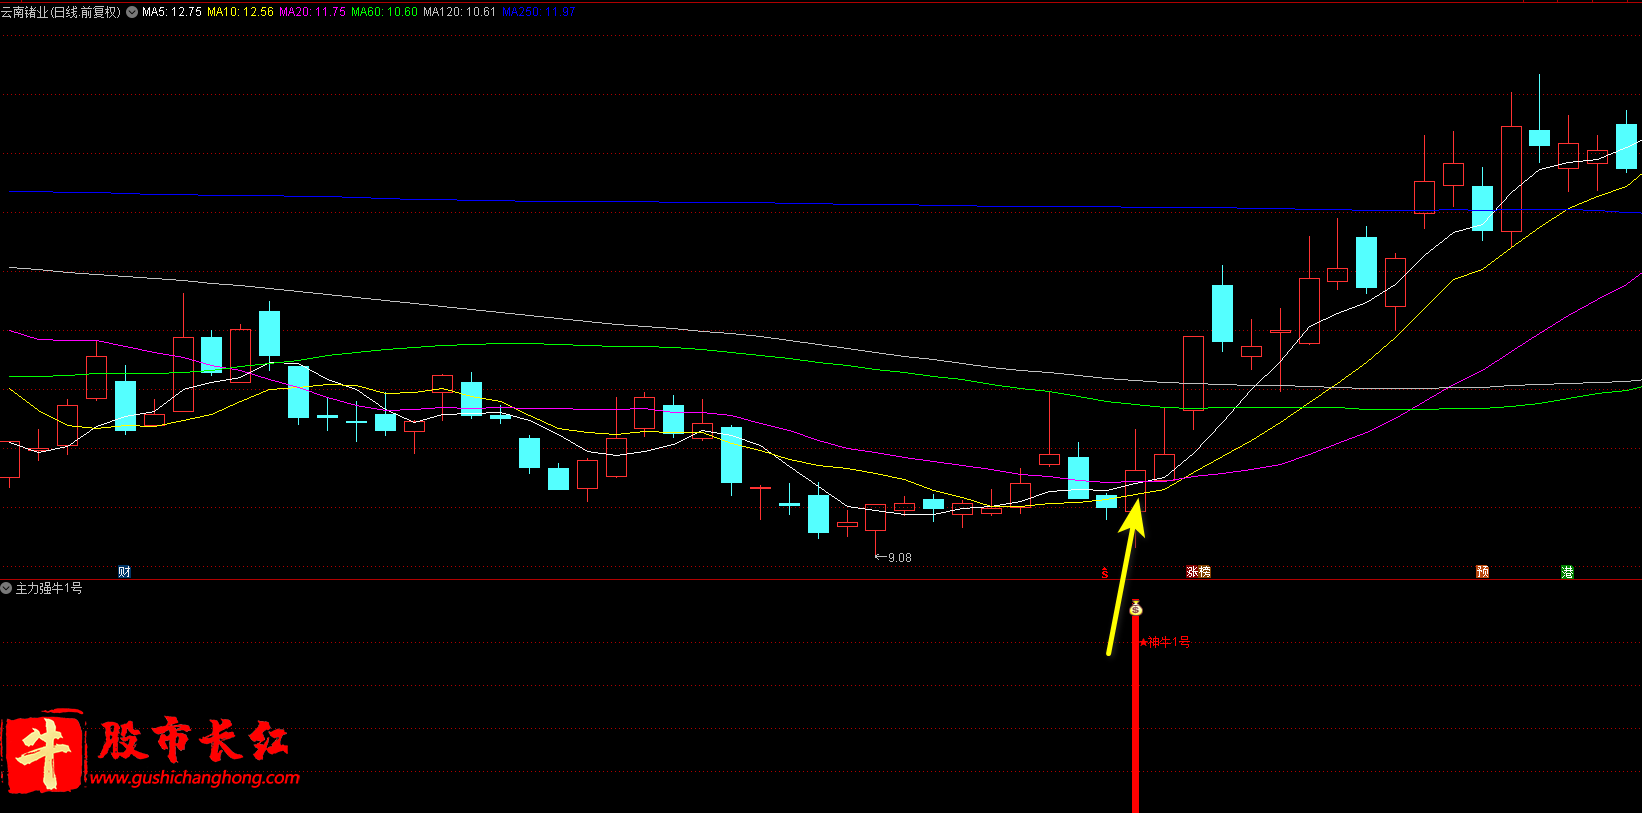
Task: Click the 云南锗业(日线.前复权) title text
Action: click(x=61, y=12)
